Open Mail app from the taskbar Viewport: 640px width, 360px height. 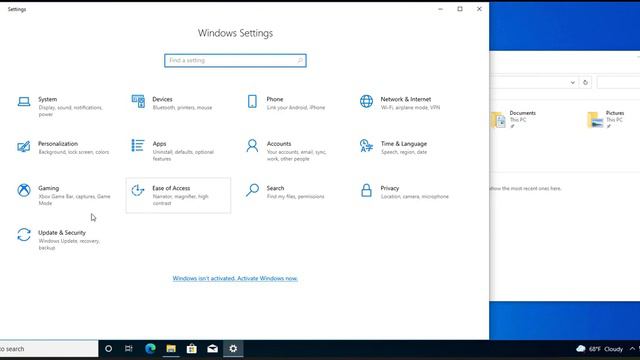tap(212, 349)
